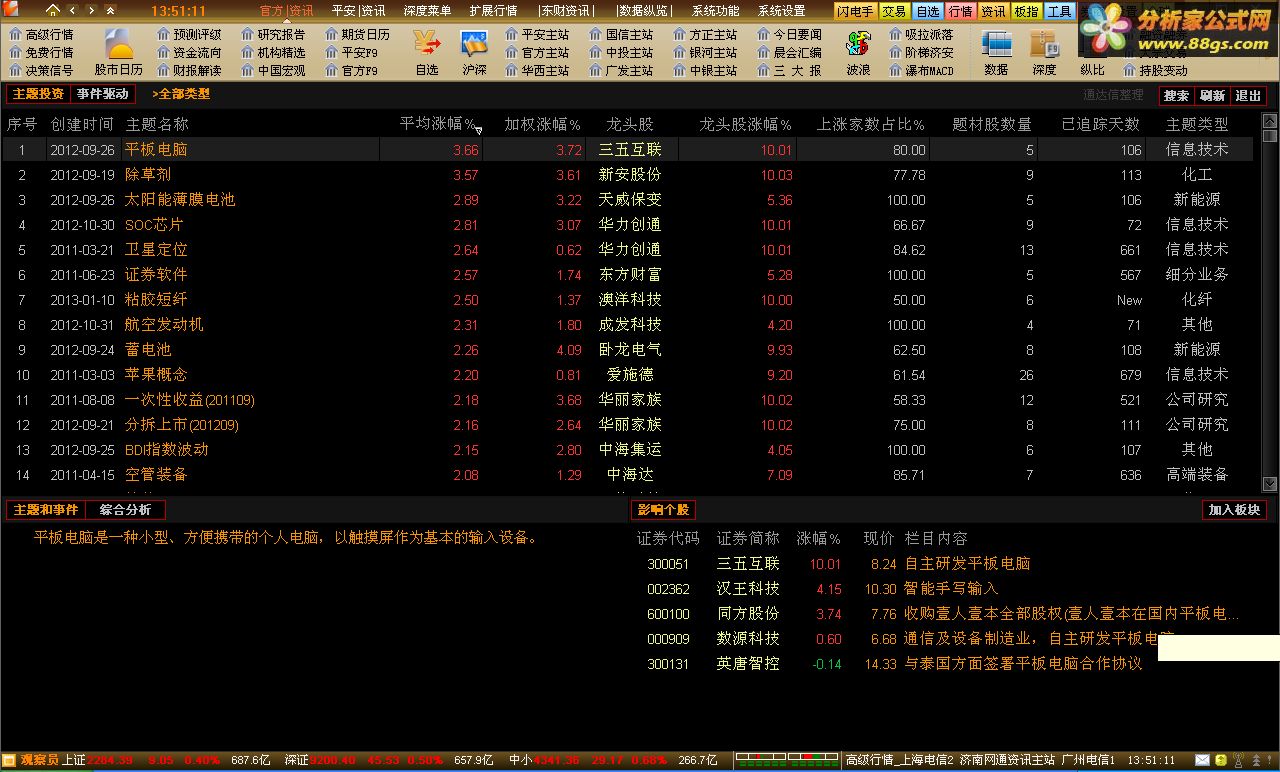Open 决策信号 toolbar item
This screenshot has width=1280, height=772.
41,70
